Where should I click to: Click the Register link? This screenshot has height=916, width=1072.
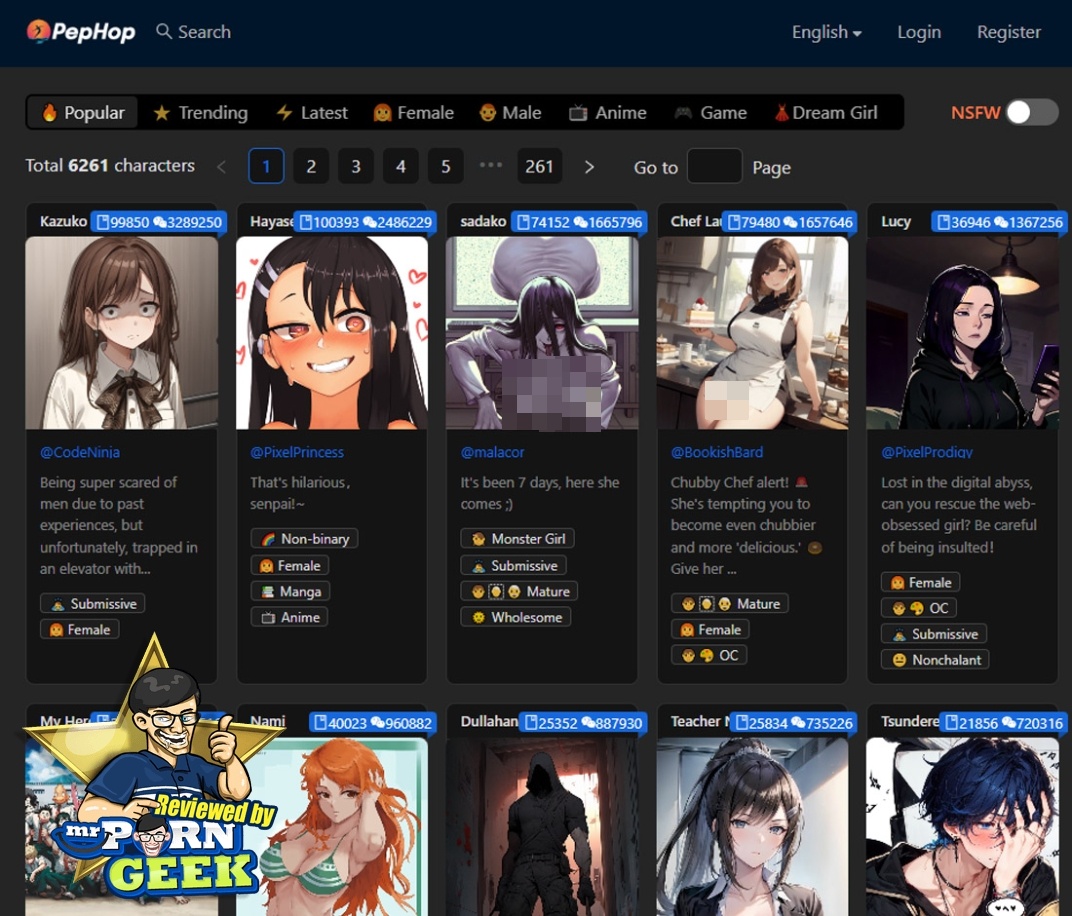[1008, 32]
